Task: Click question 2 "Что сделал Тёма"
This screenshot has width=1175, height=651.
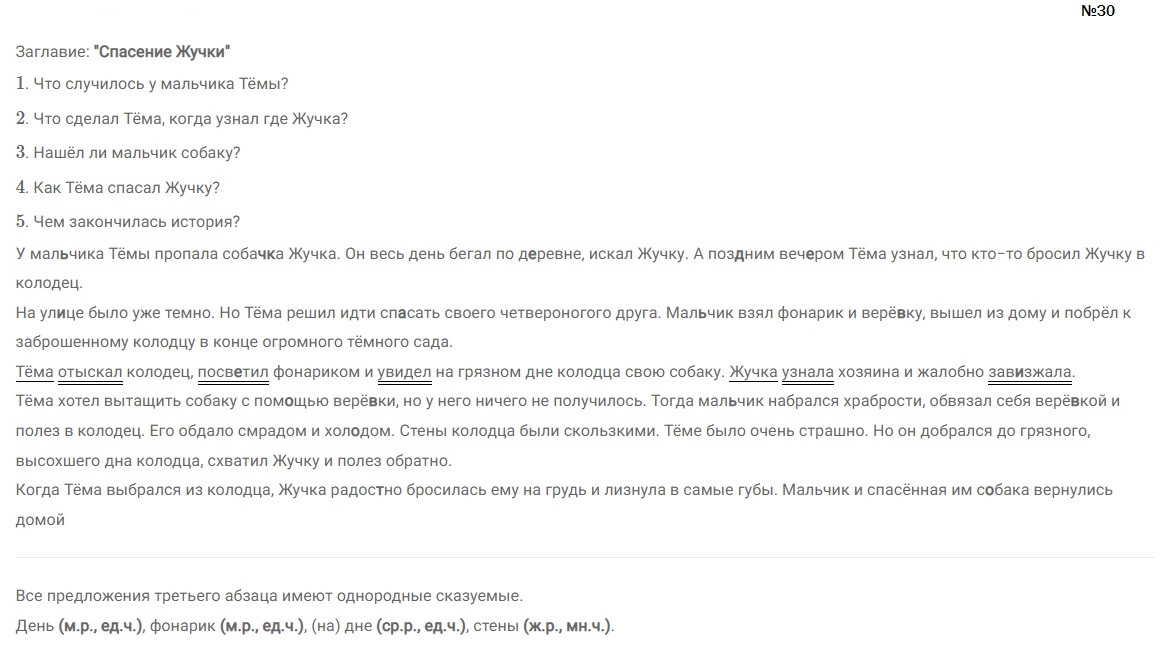Action: point(182,118)
